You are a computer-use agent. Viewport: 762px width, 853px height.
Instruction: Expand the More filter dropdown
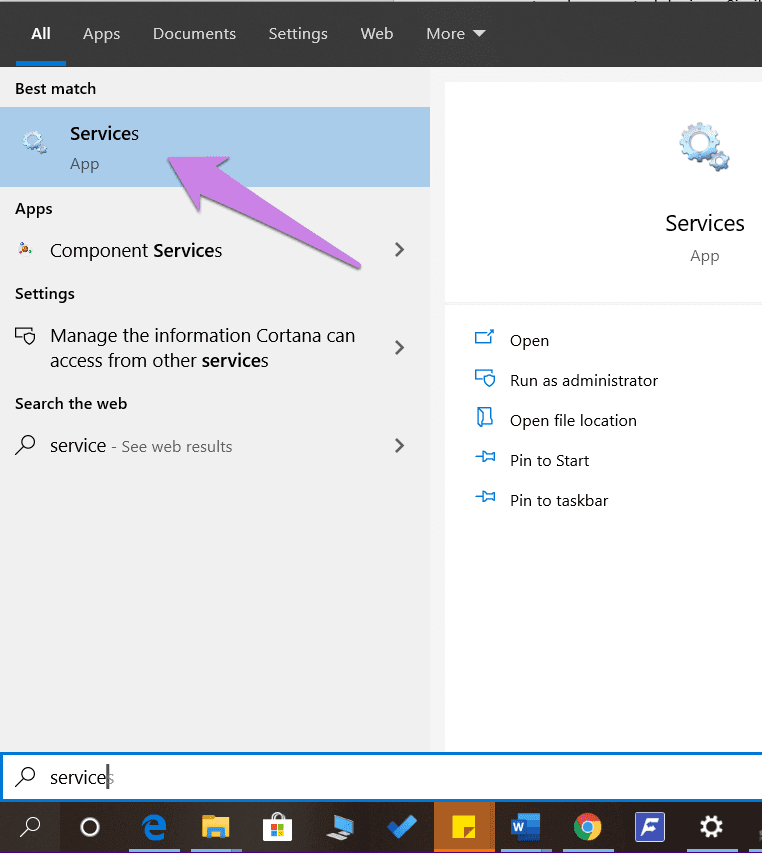[x=455, y=33]
